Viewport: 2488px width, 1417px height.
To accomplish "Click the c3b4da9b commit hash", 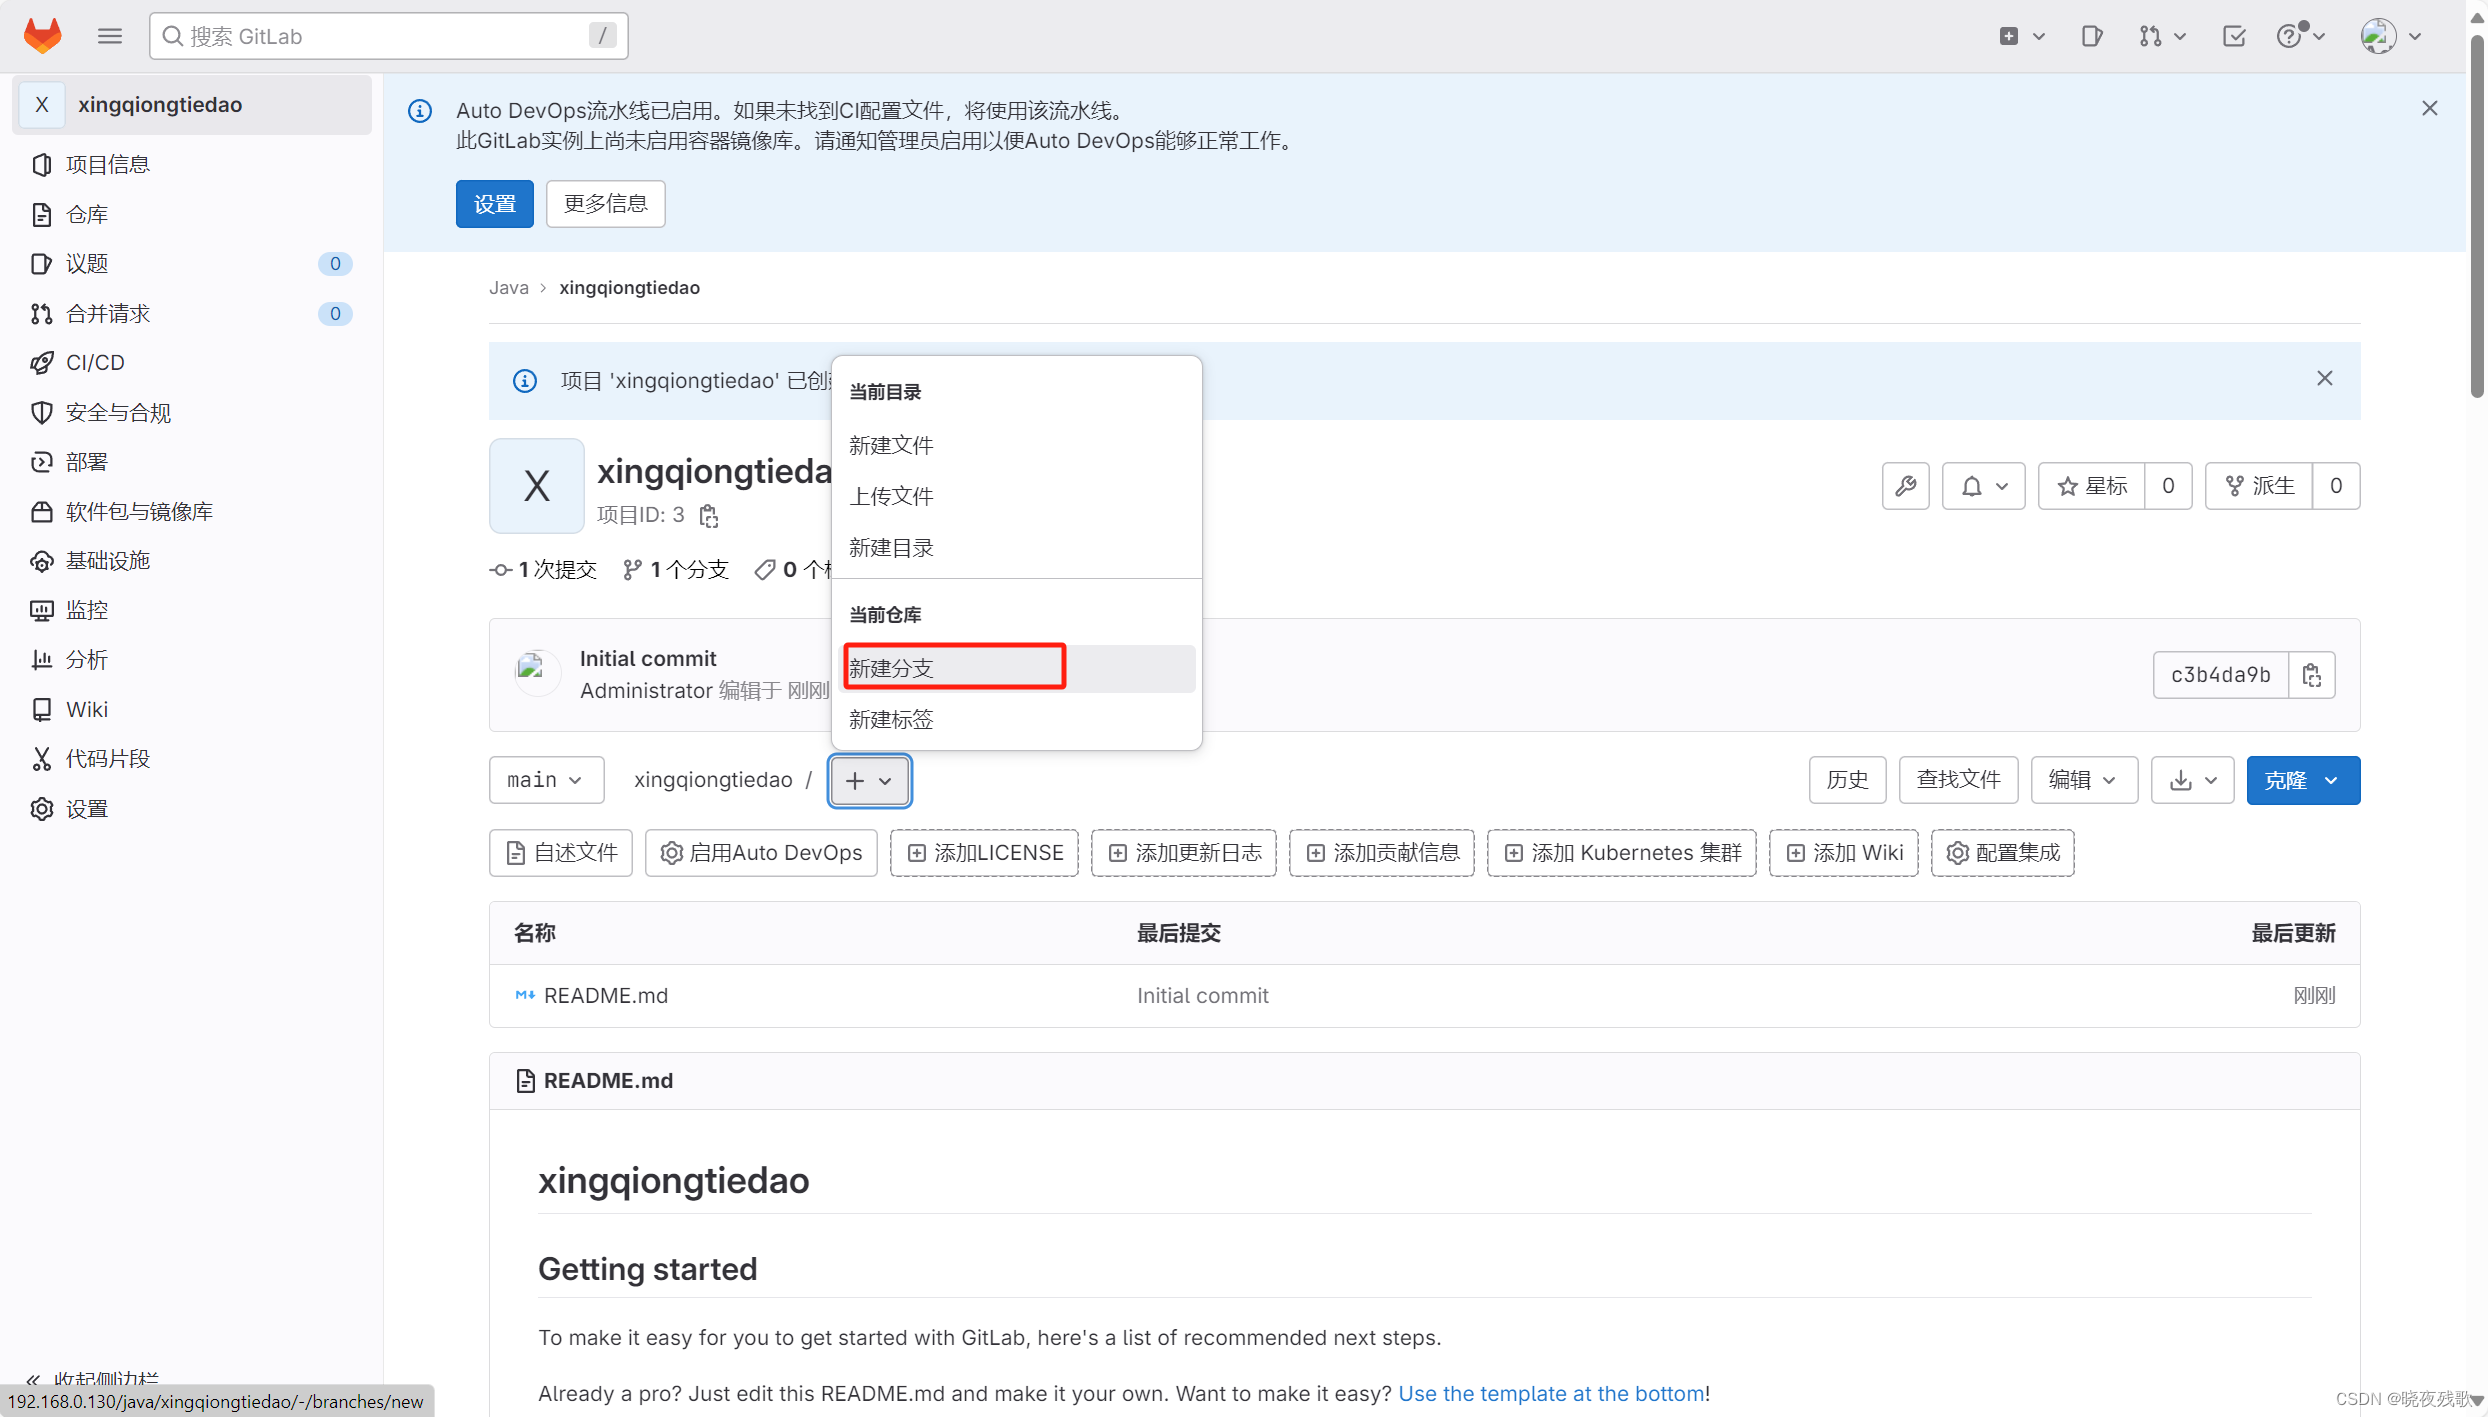I will tap(2221, 675).
